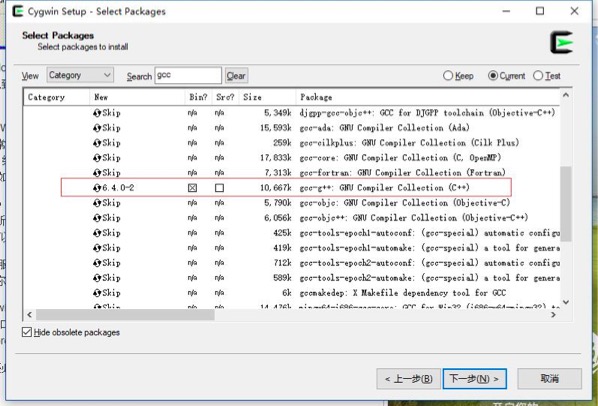Click in the Search input field
Viewport: 598px width, 406px height.
tap(188, 75)
